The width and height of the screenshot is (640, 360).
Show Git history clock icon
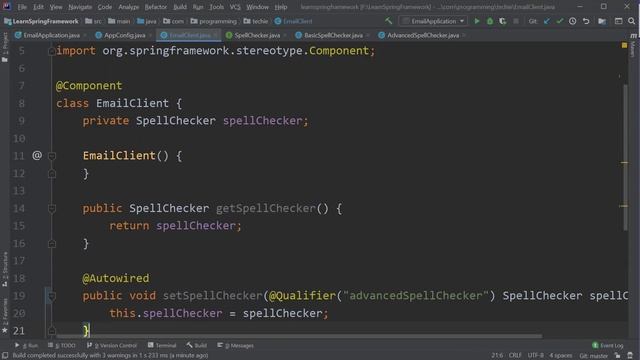pyautogui.click(x=573, y=21)
